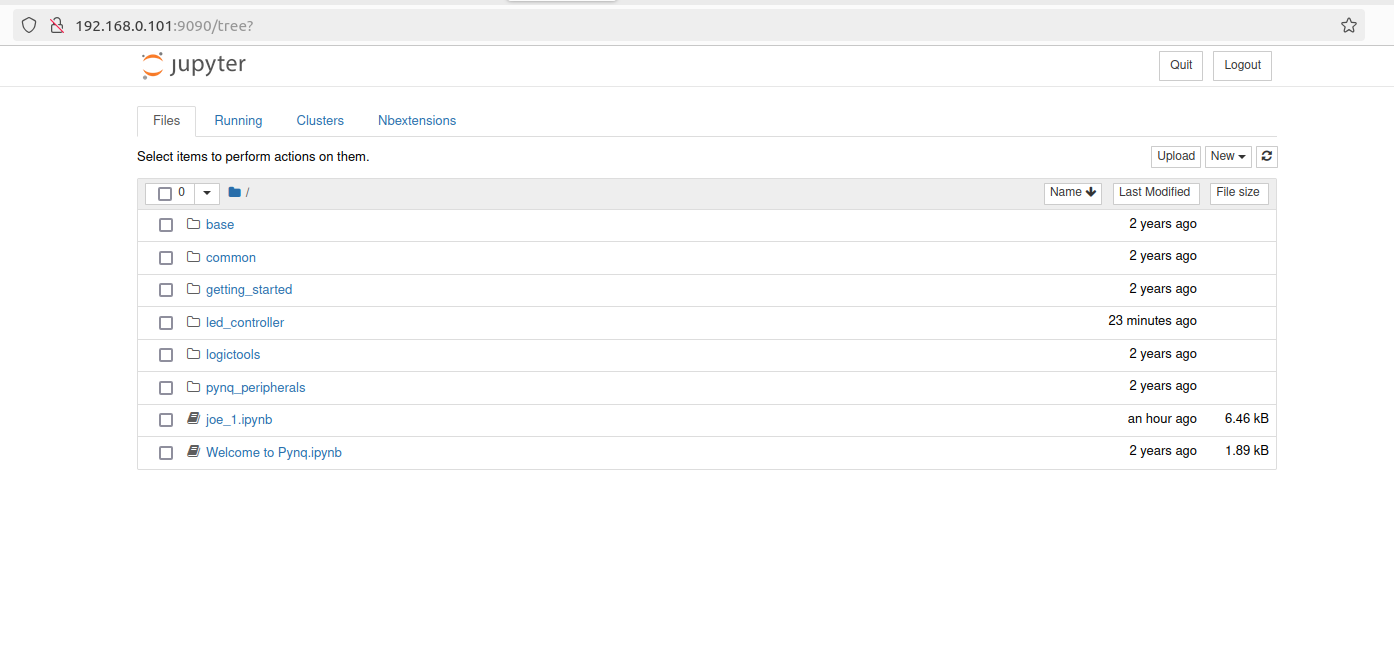Bookmark this page with the star icon
This screenshot has width=1394, height=668.
1349,25
